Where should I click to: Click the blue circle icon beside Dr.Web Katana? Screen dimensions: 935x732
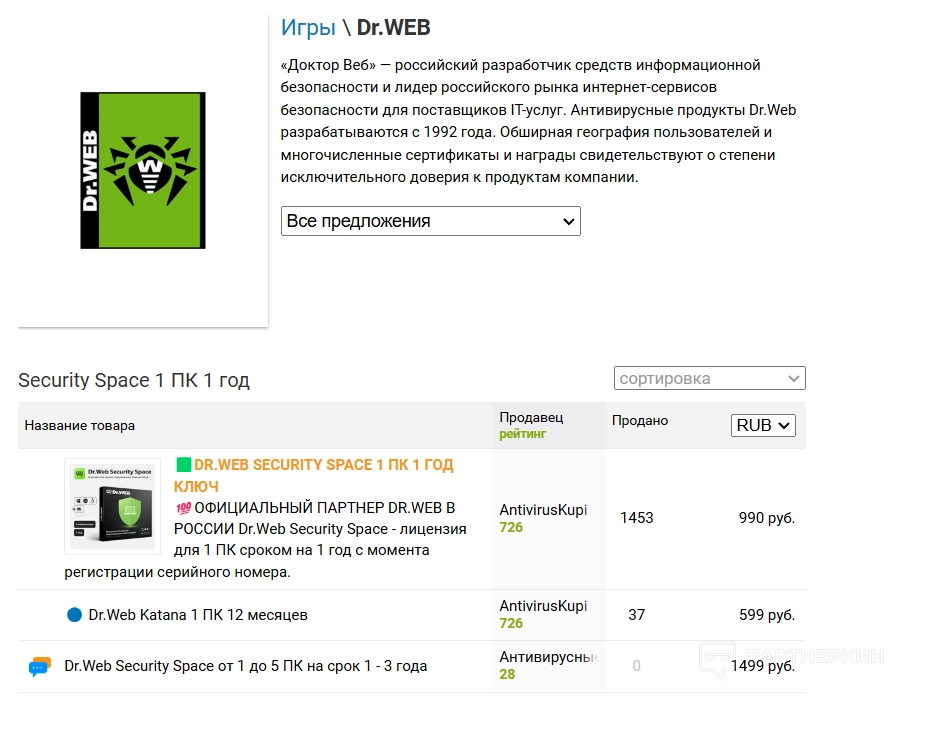click(x=74, y=615)
